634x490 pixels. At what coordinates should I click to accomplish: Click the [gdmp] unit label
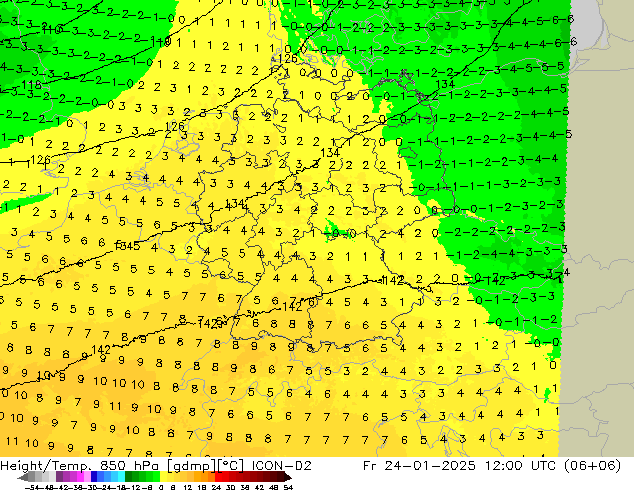[192, 466]
